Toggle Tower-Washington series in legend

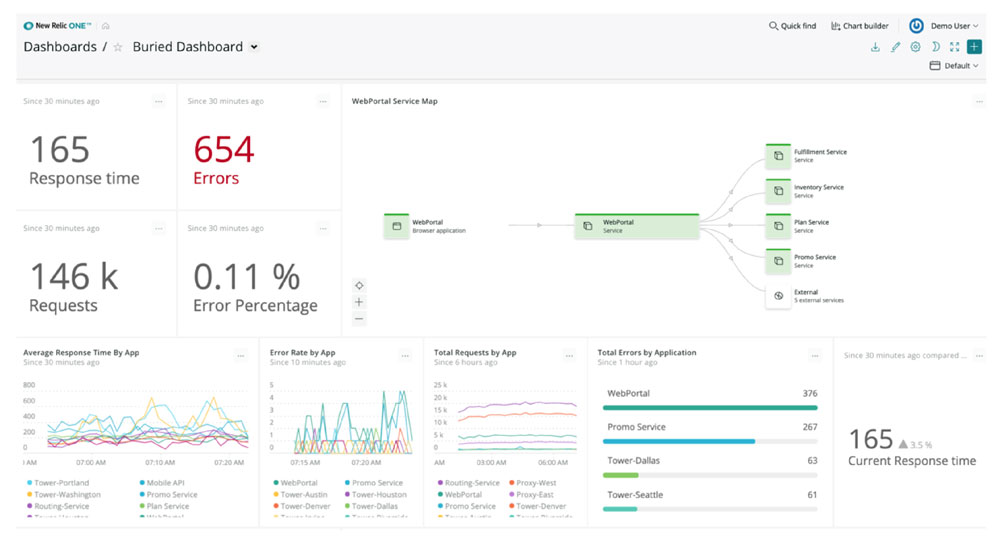64,494
